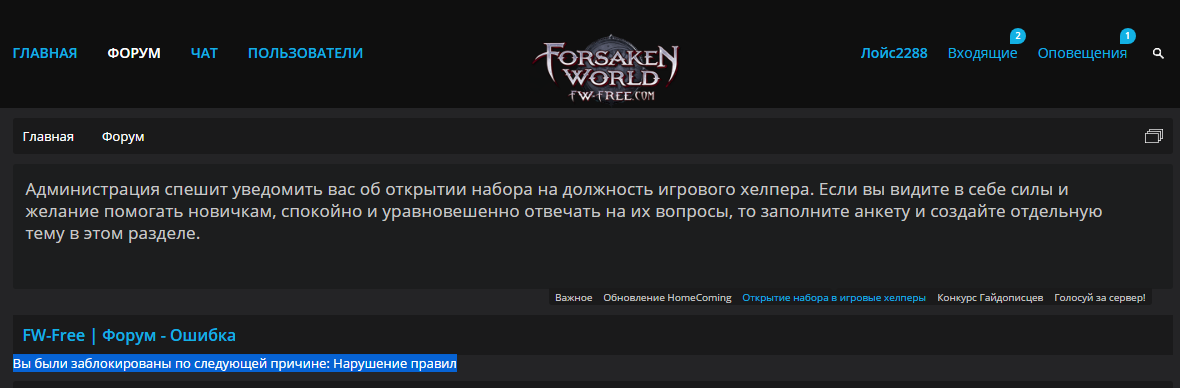Open the search magnifier icon
Viewport: 1180px width, 388px height.
click(1158, 53)
